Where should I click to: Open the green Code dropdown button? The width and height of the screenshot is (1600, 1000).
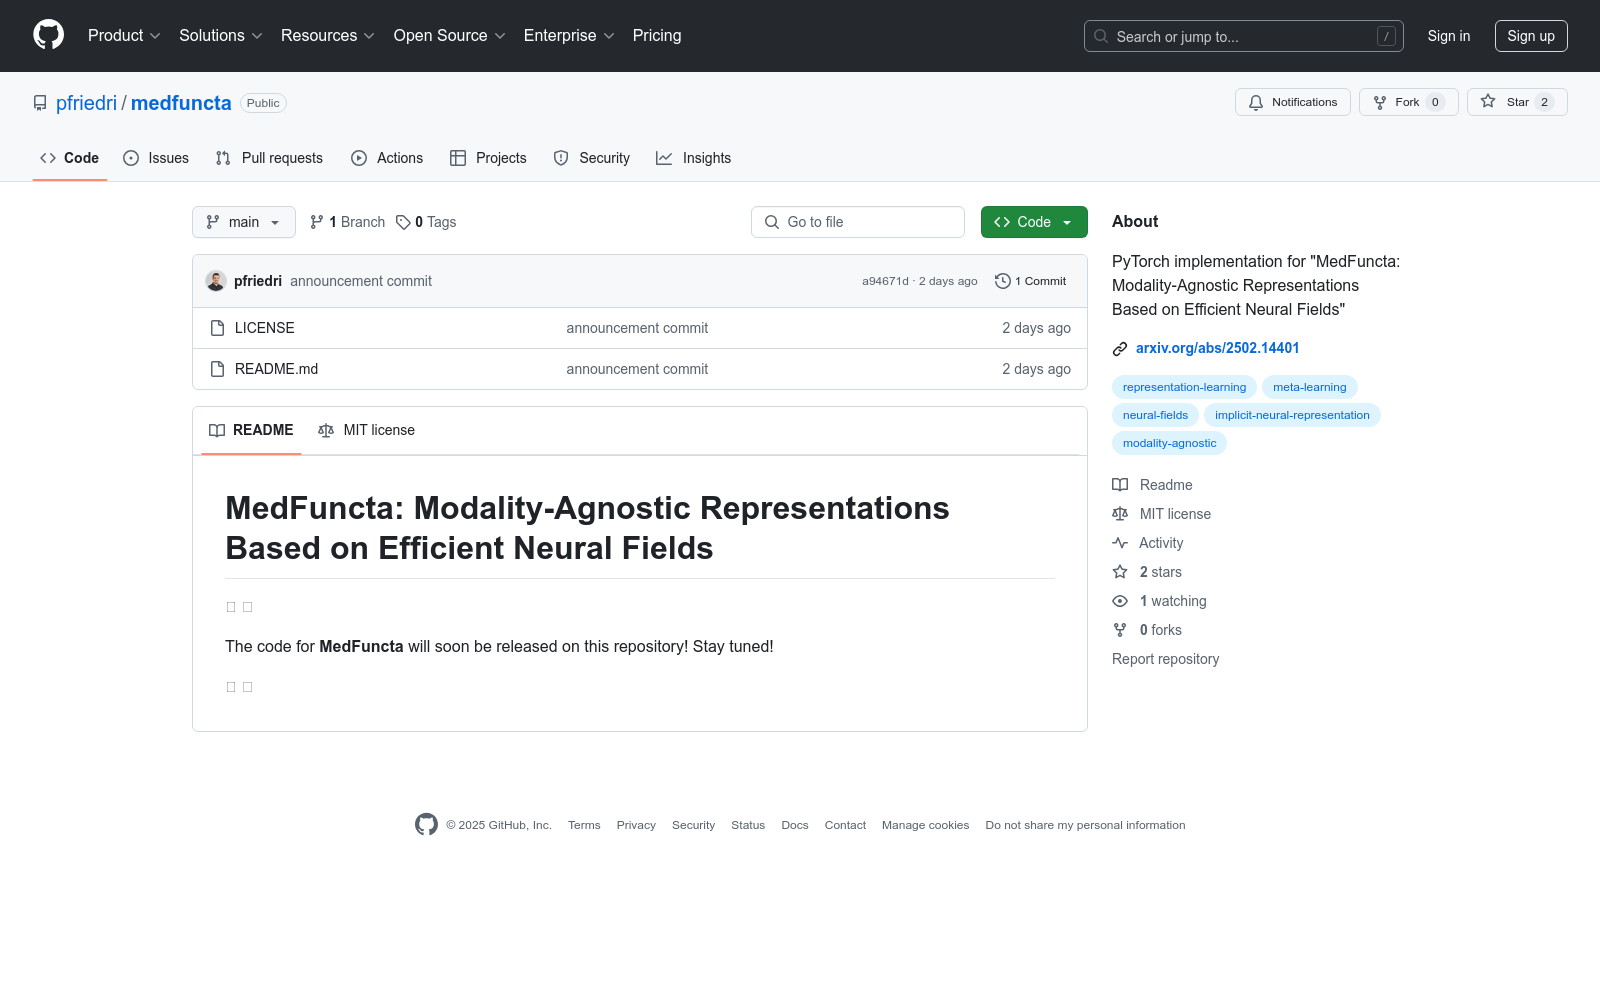[x=1034, y=222]
